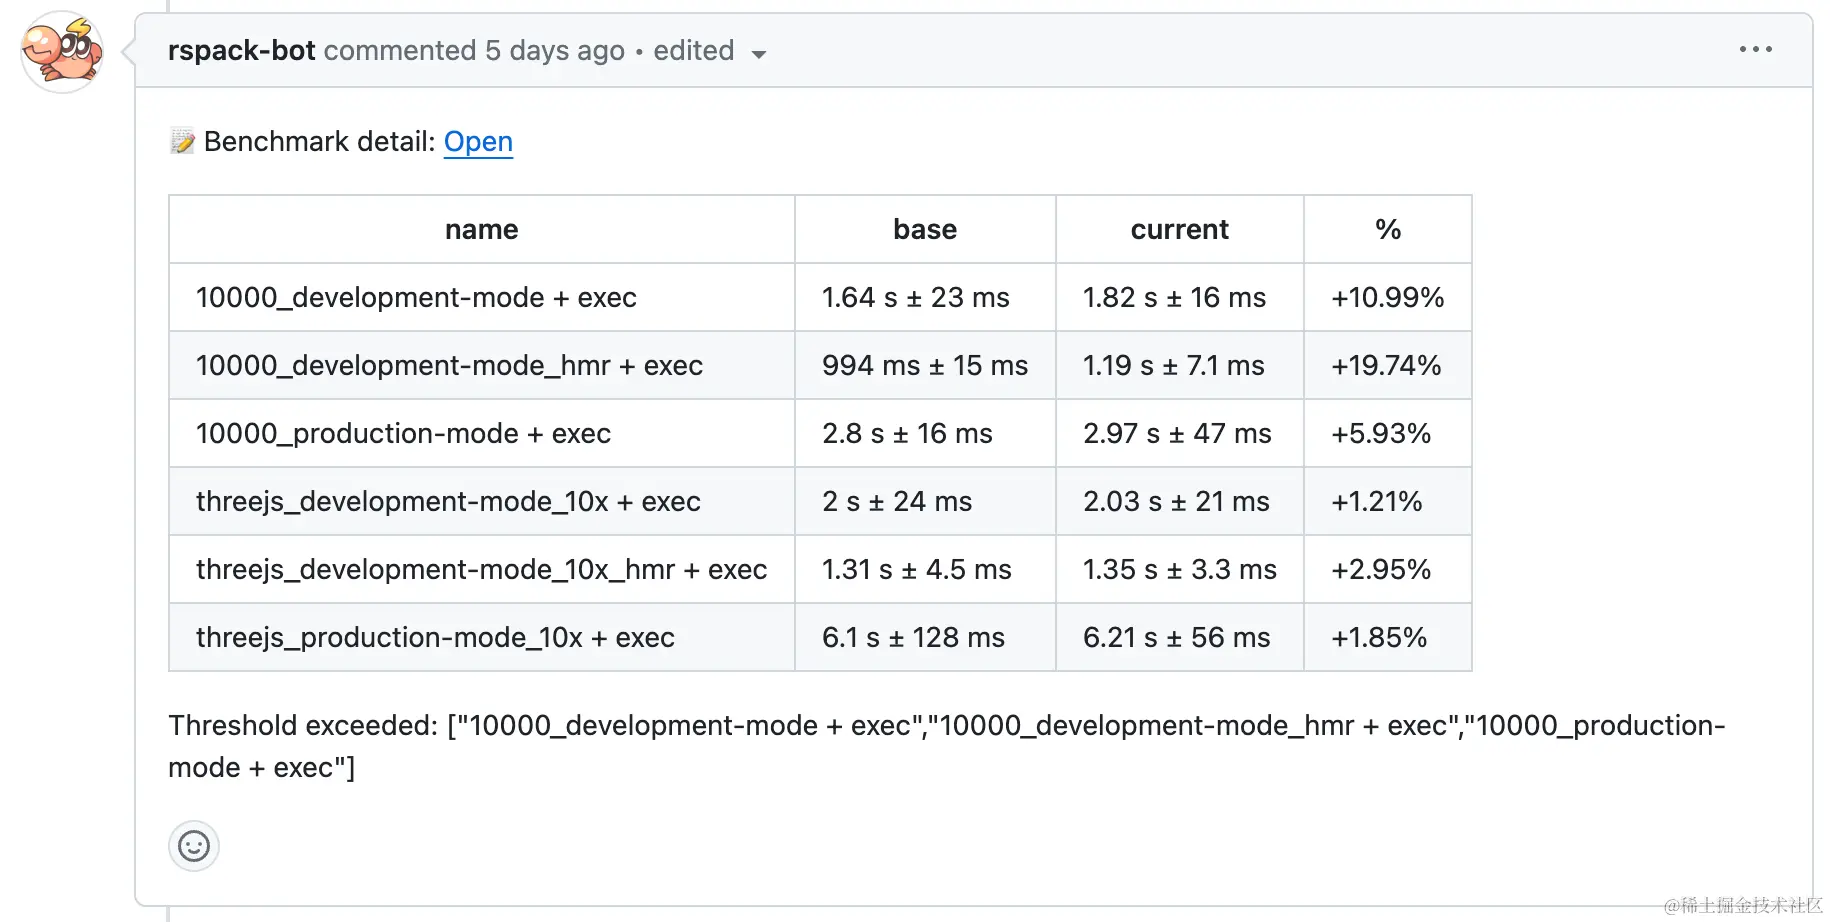Image resolution: width=1830 pixels, height=922 pixels.
Task: Click the three-dot comment options menu
Action: point(1755,49)
